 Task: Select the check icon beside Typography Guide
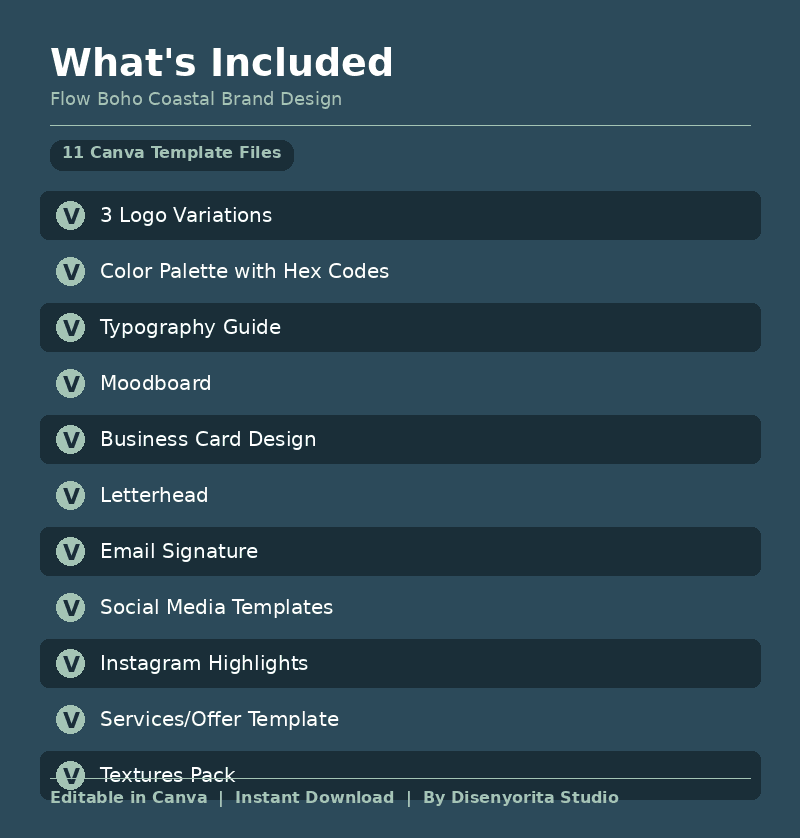click(x=70, y=327)
